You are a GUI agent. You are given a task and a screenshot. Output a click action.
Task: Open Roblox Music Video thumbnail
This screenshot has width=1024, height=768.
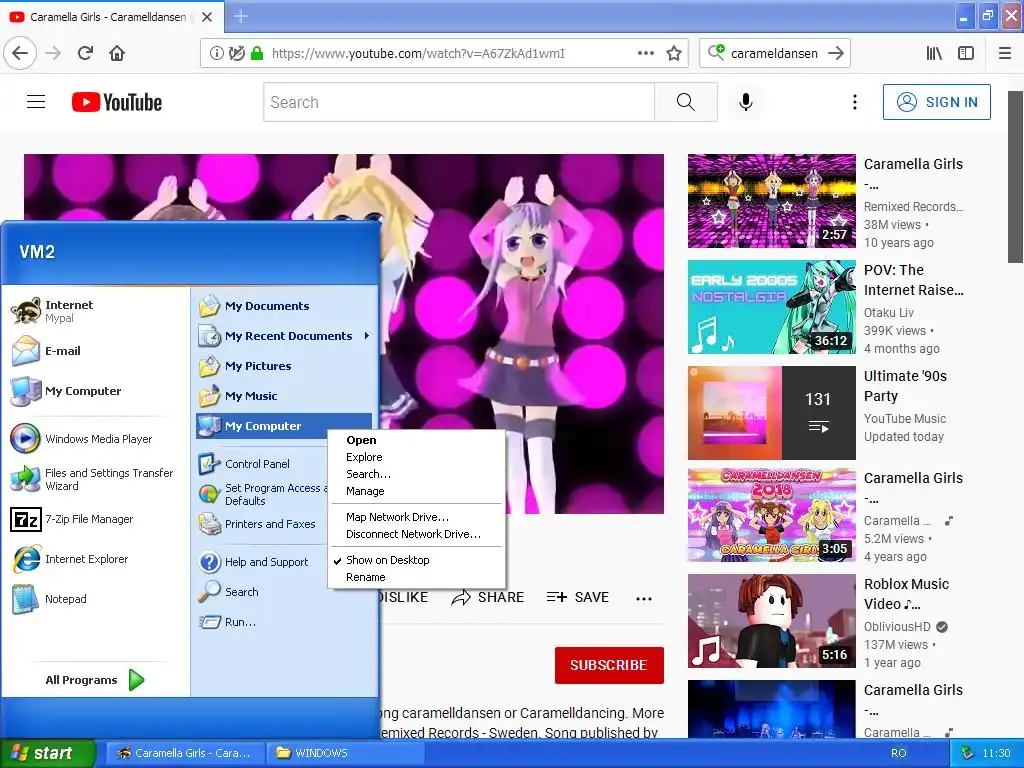click(x=771, y=621)
